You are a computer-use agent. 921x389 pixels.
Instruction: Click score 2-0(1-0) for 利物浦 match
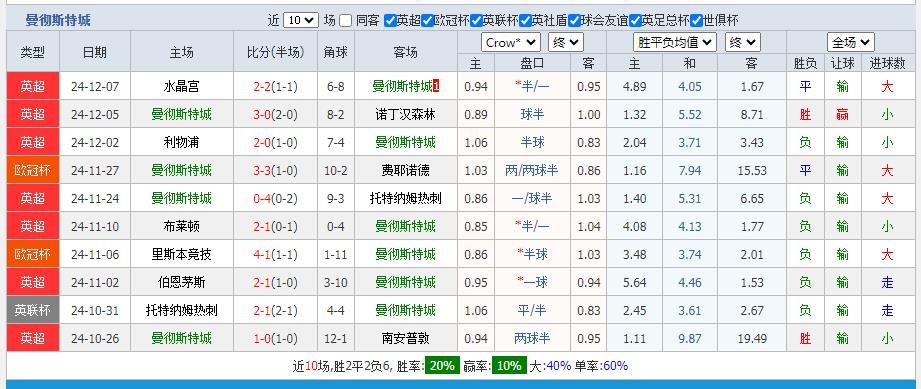tap(275, 143)
